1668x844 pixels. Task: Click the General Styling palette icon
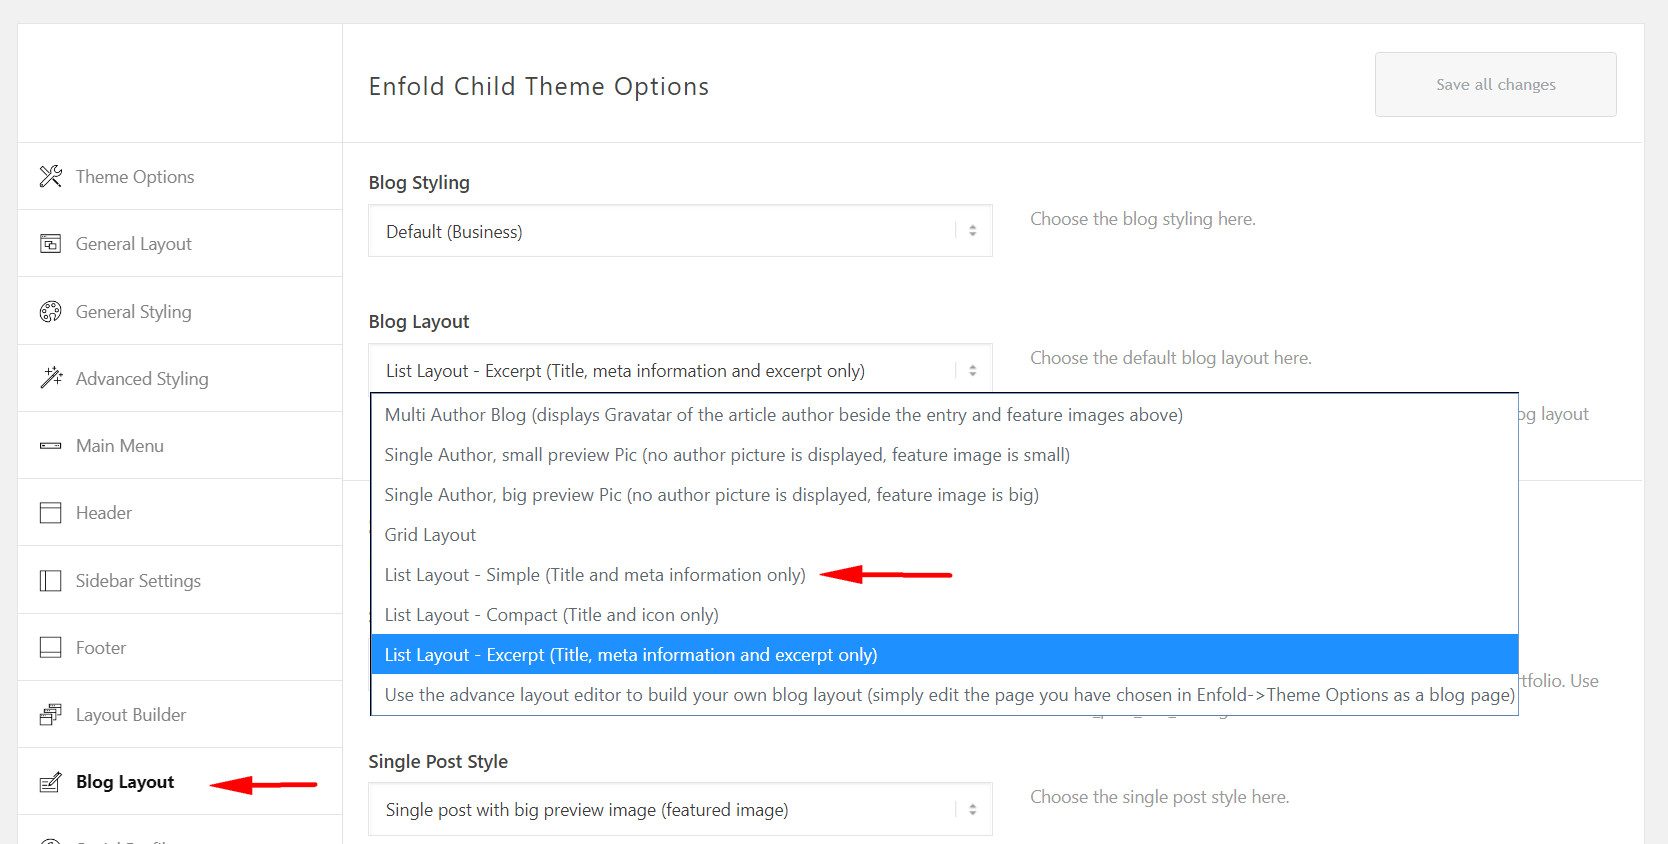[51, 312]
